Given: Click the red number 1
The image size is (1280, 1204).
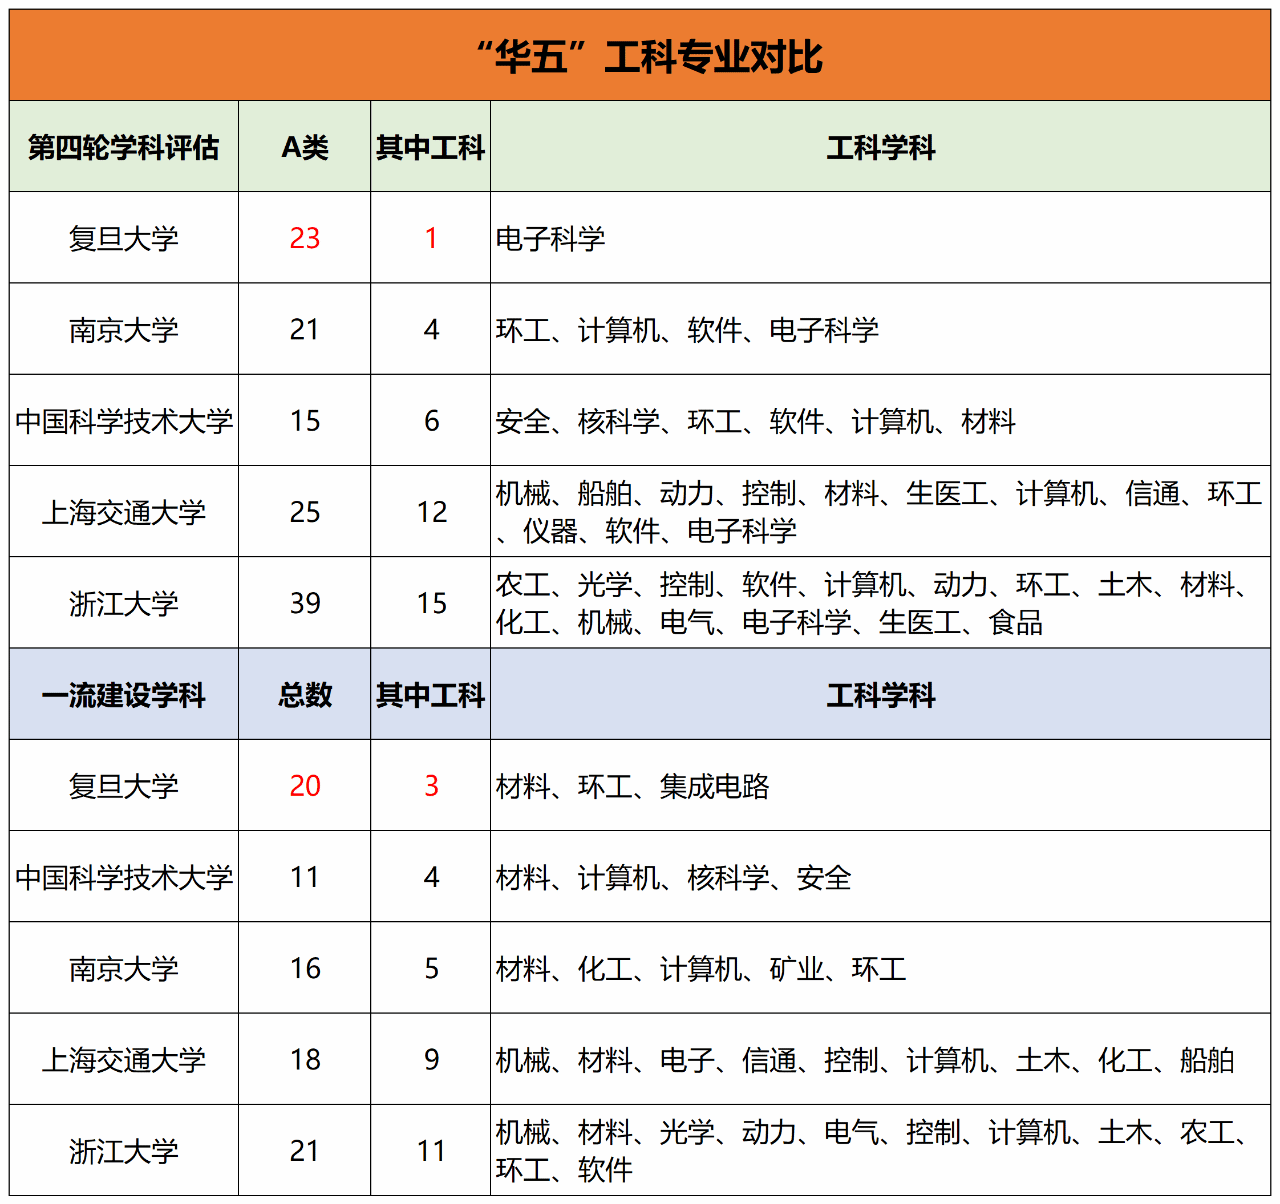Looking at the screenshot, I should 431,238.
